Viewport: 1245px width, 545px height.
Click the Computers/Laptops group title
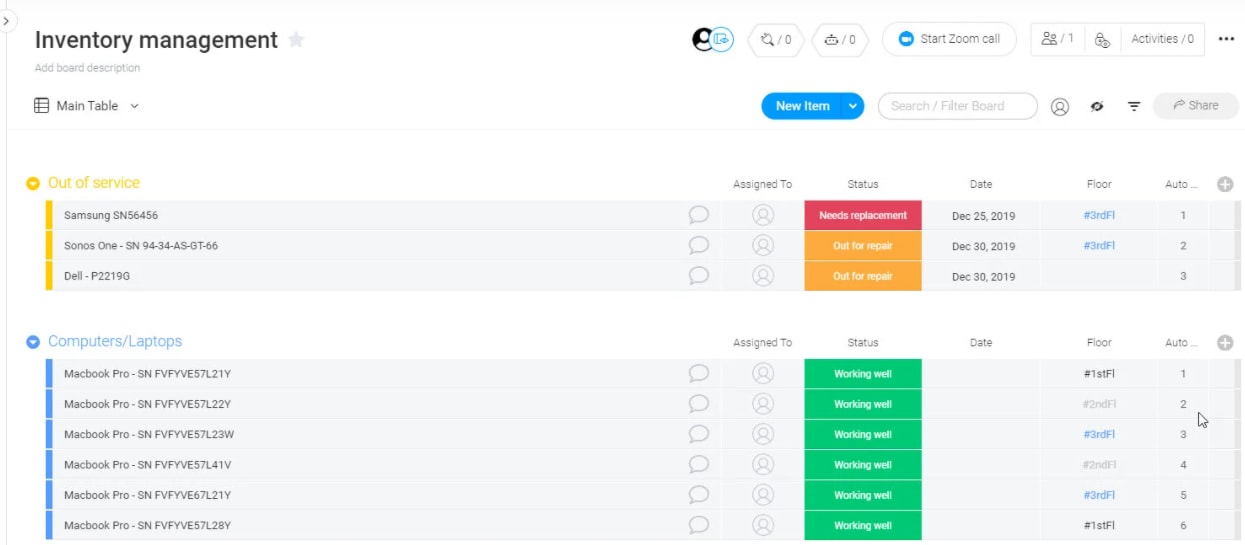[115, 342]
